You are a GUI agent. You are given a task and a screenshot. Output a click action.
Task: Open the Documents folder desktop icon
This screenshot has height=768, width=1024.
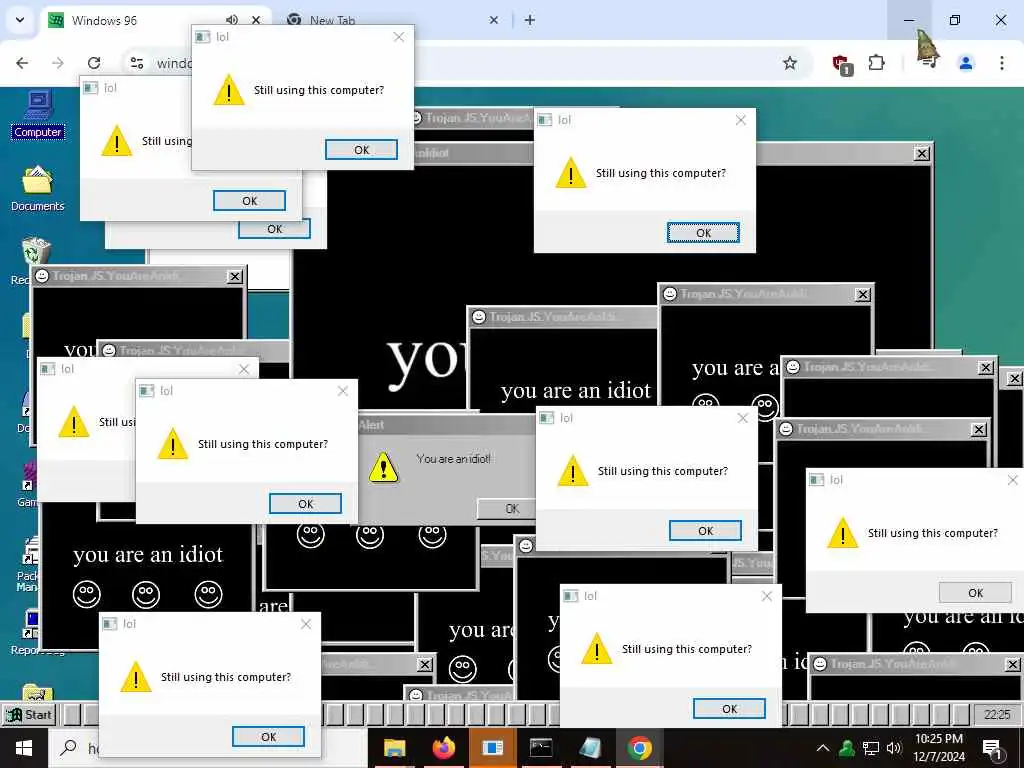coord(37,189)
